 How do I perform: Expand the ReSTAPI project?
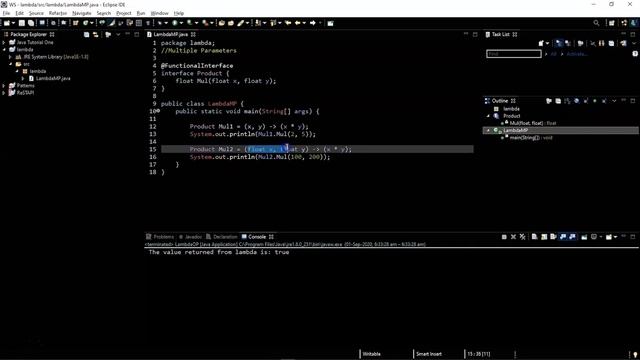tap(4, 93)
